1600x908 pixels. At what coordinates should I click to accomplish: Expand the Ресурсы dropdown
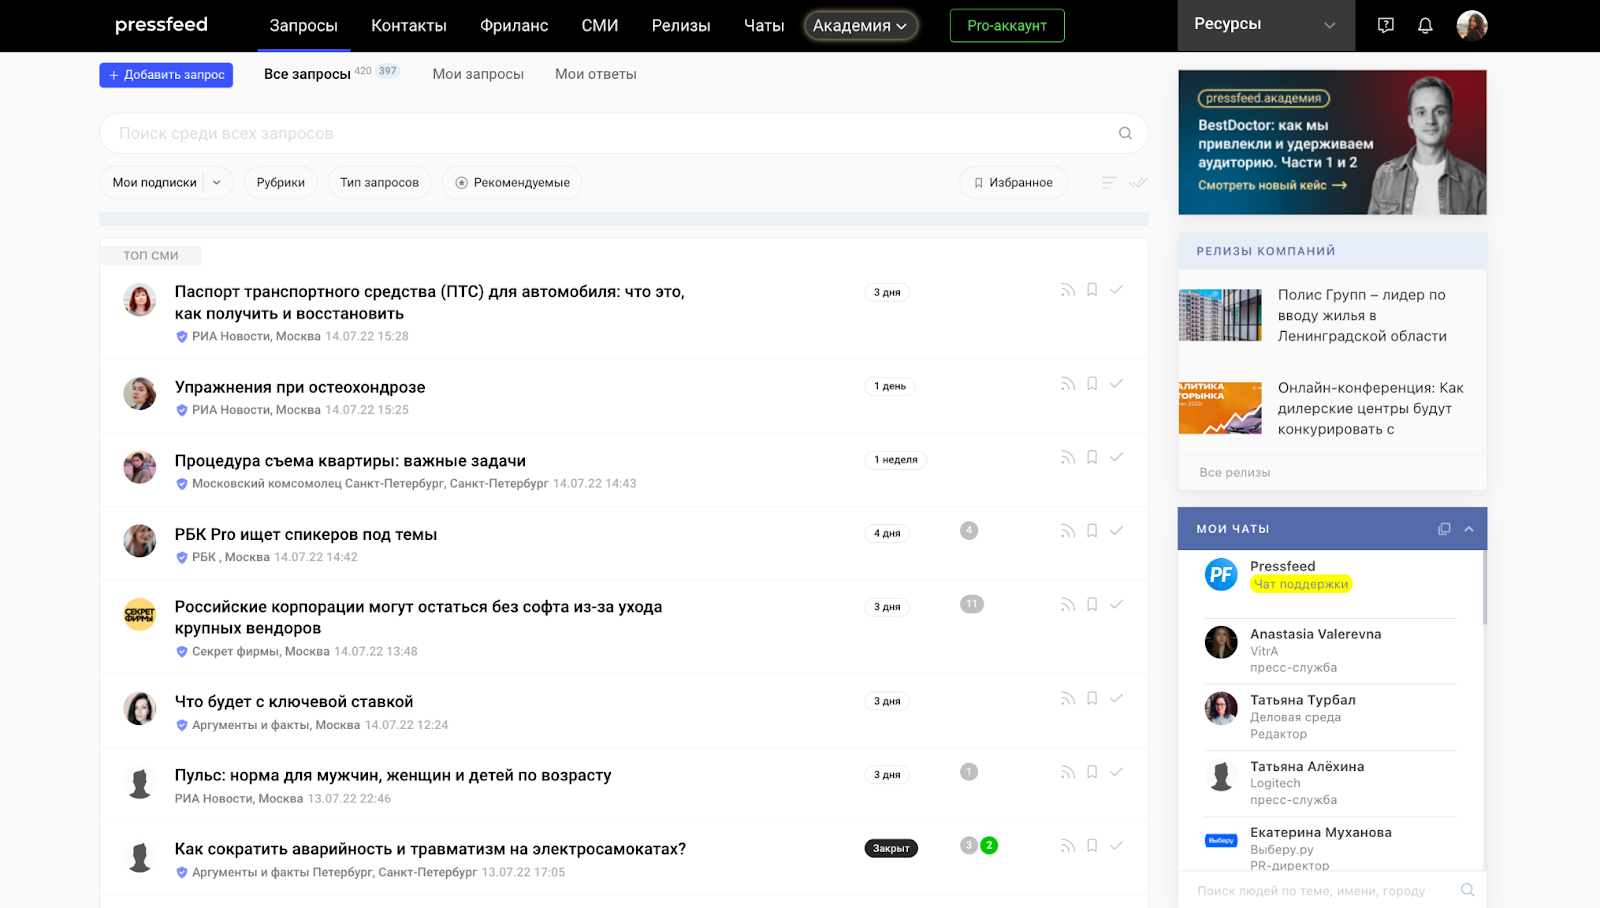pyautogui.click(x=1266, y=25)
